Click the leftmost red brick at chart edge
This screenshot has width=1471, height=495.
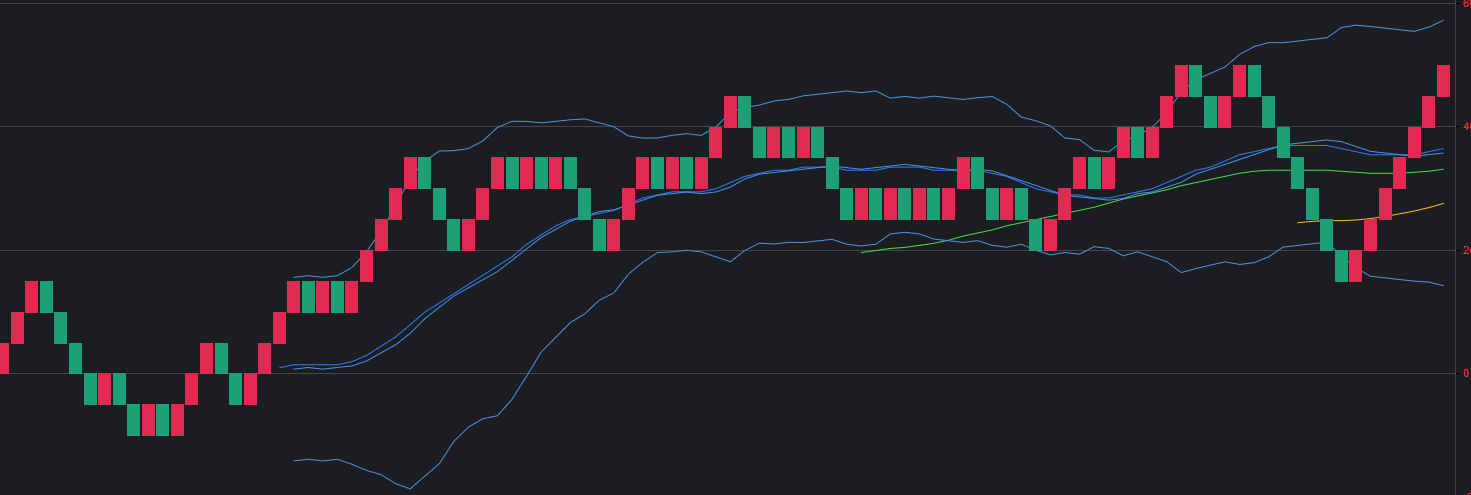pos(4,358)
